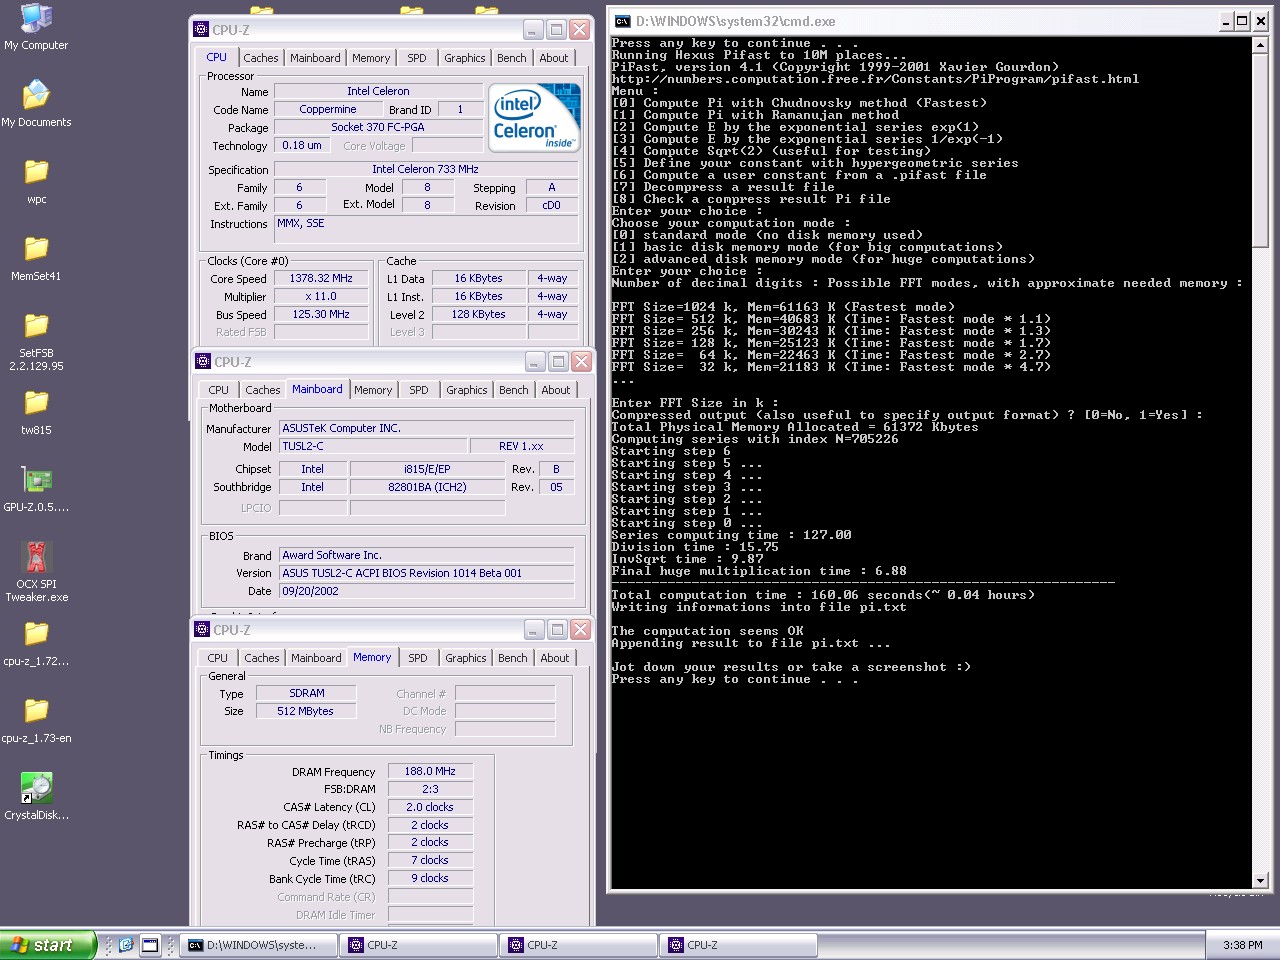
Task: Click the x 11.0 multiplier value
Action: tap(321, 296)
